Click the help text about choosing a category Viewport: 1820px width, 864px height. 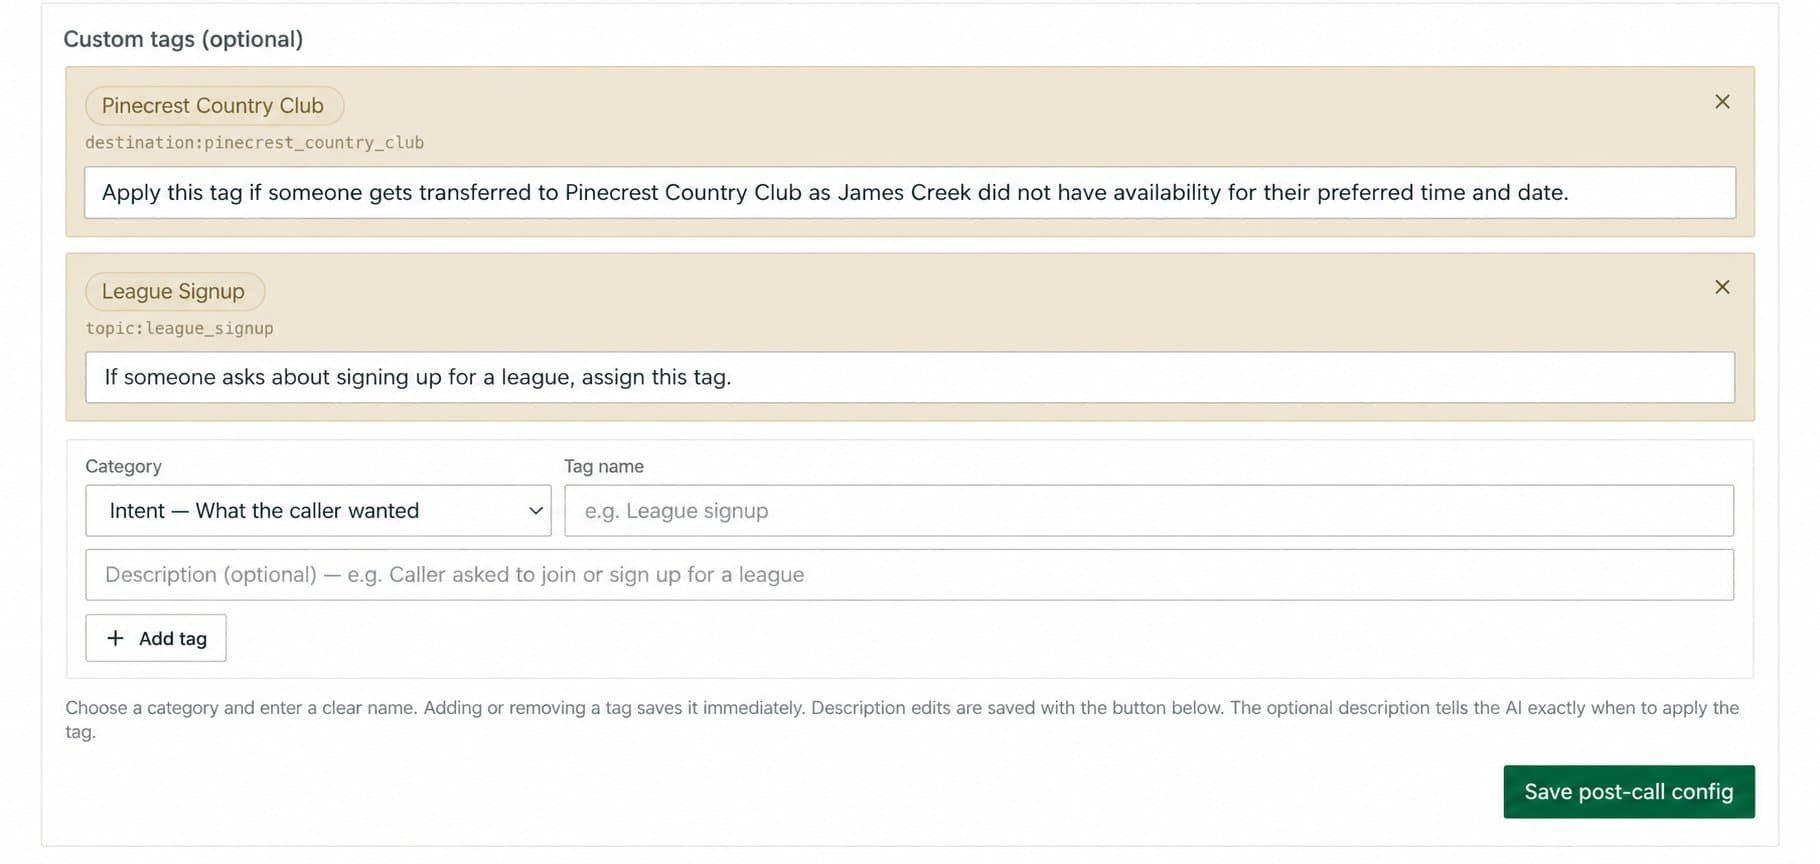(x=902, y=719)
